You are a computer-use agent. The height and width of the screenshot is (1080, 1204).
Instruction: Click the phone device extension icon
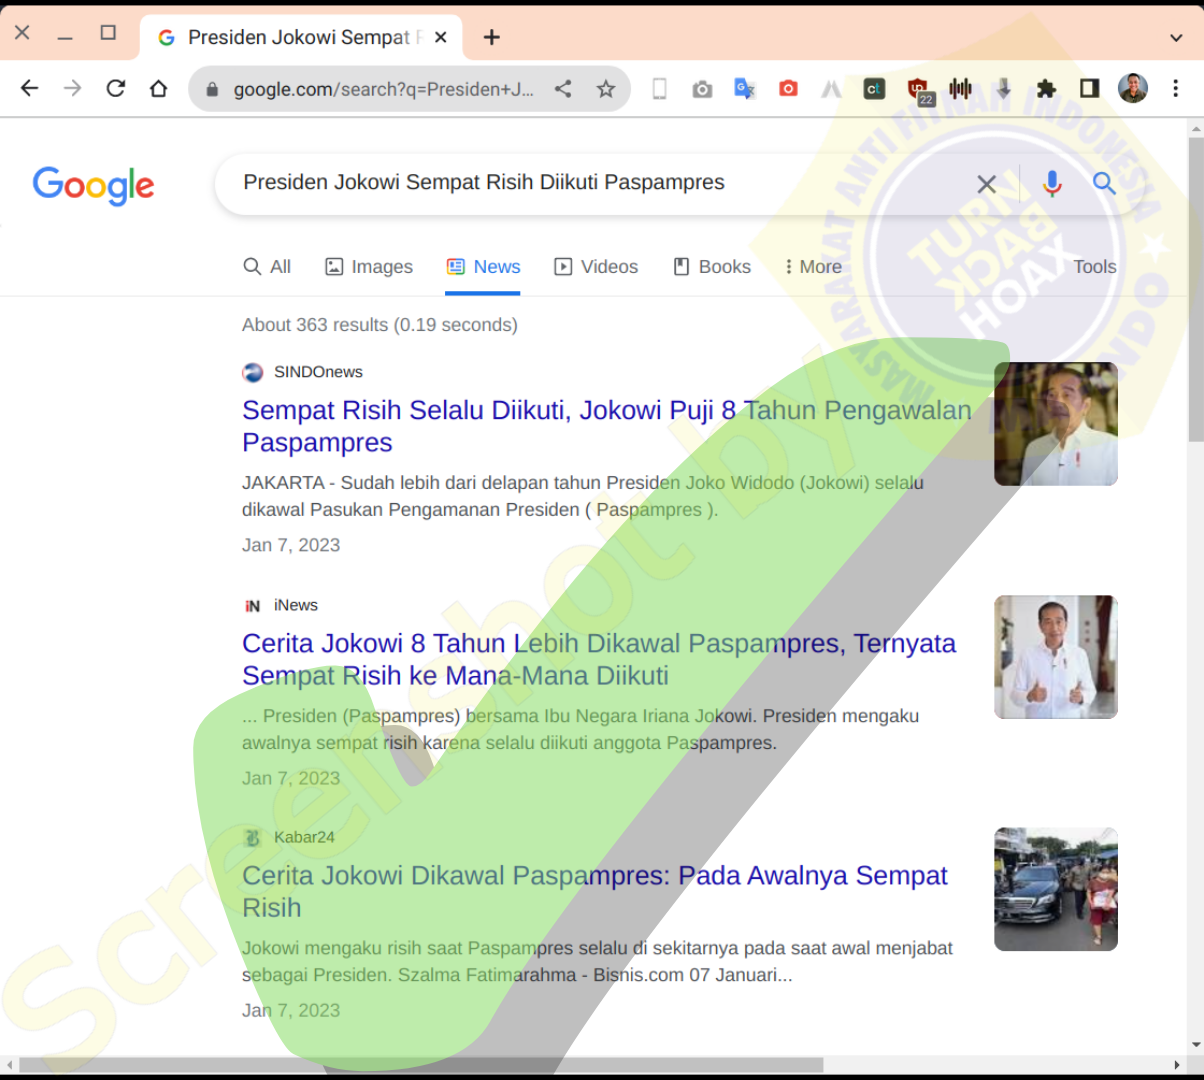(x=659, y=89)
